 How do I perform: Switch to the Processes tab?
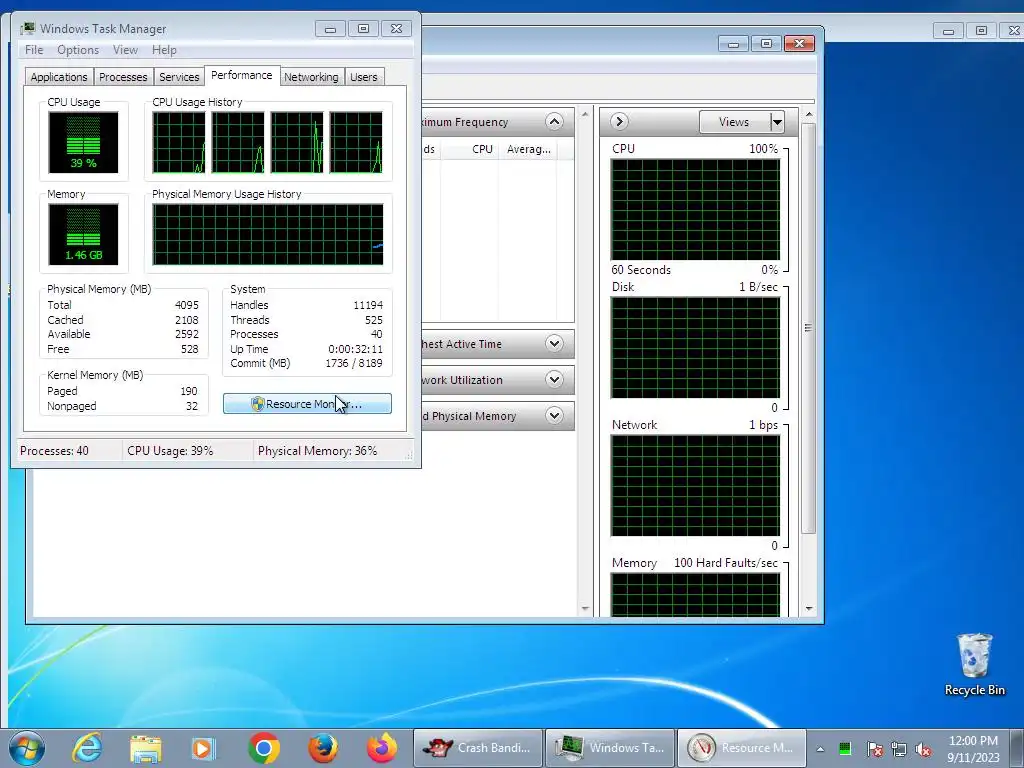point(123,77)
